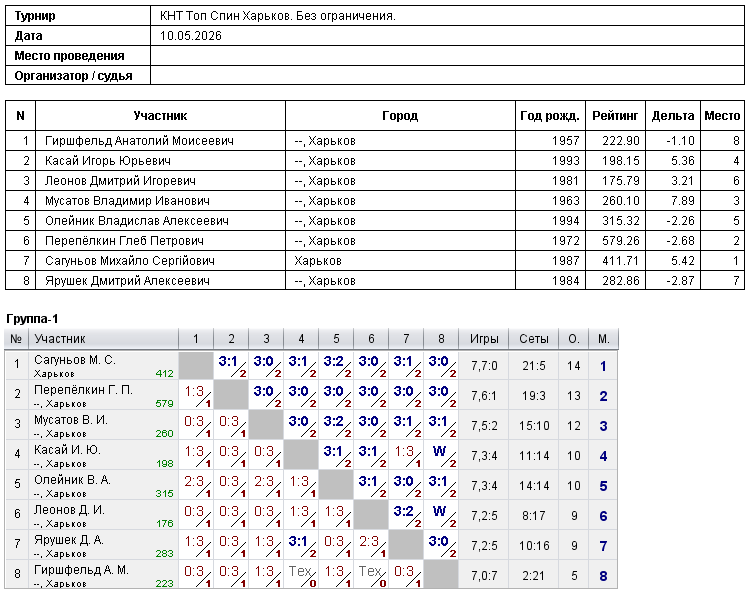The image size is (750, 594).
Task: Click the date value 10.05.2026
Action: (191, 36)
